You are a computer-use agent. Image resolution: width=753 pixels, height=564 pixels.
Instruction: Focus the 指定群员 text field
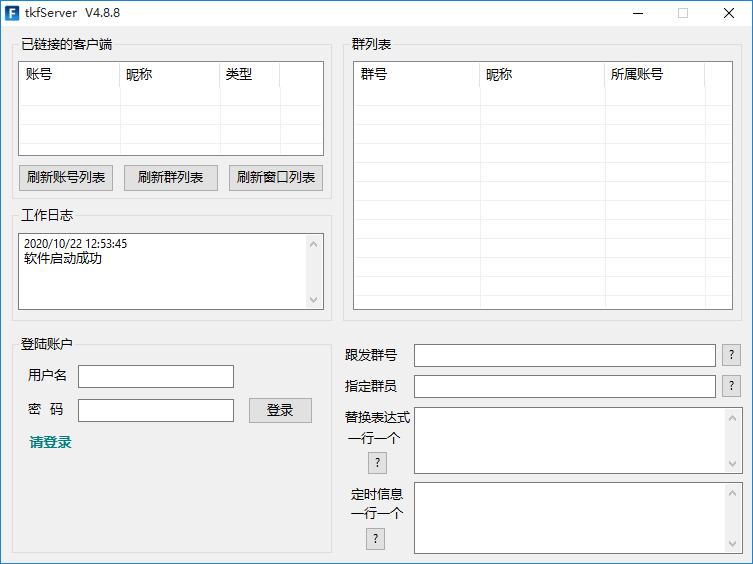click(565, 386)
